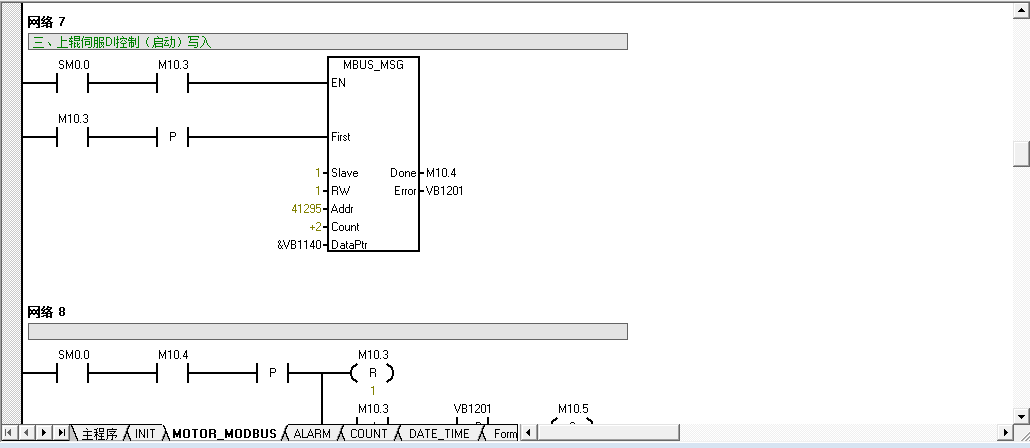Click the horizontal scrollbar left arrow
The height and width of the screenshot is (448, 1030).
coord(528,433)
